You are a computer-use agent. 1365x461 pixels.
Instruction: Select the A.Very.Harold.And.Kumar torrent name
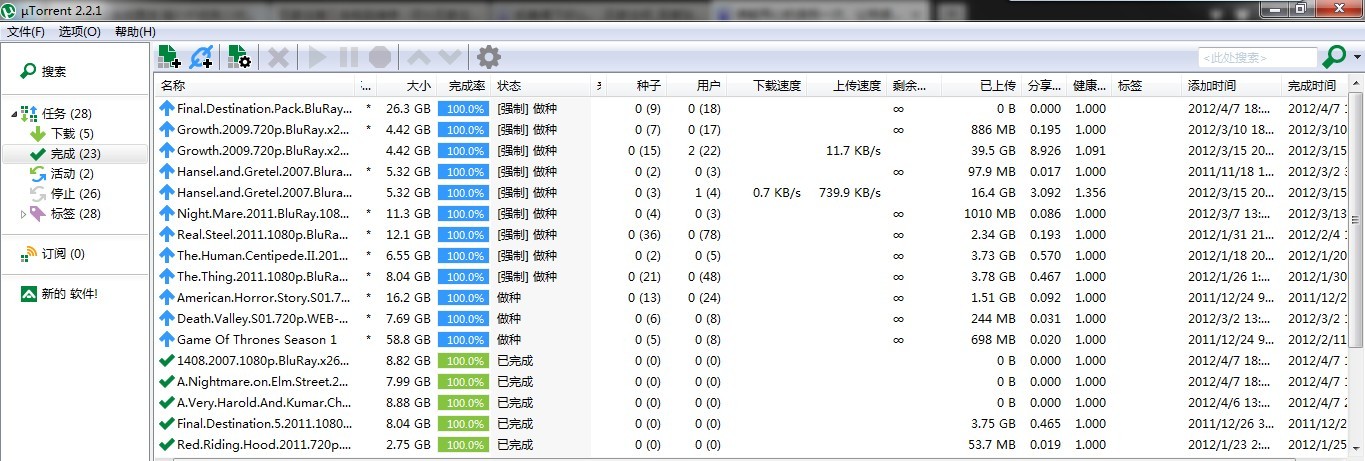(264, 402)
